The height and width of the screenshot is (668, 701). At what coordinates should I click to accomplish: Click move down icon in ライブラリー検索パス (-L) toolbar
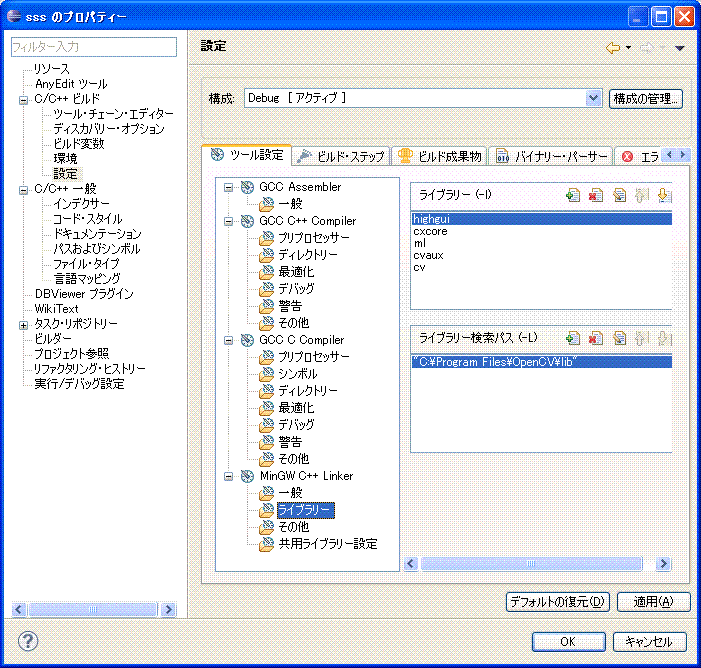pyautogui.click(x=665, y=338)
